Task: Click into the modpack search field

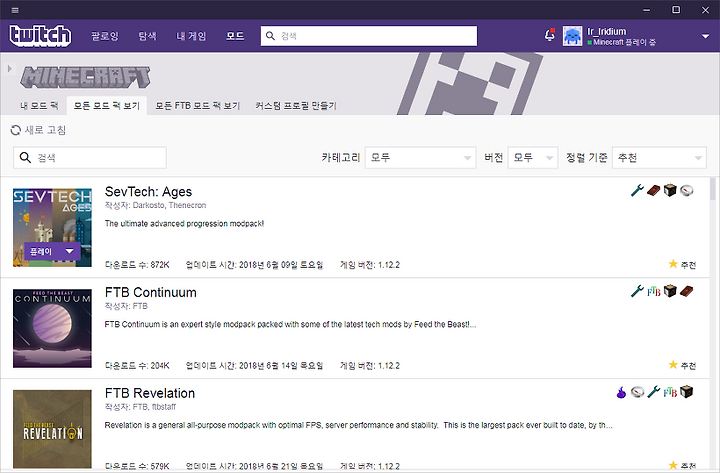Action: point(90,158)
